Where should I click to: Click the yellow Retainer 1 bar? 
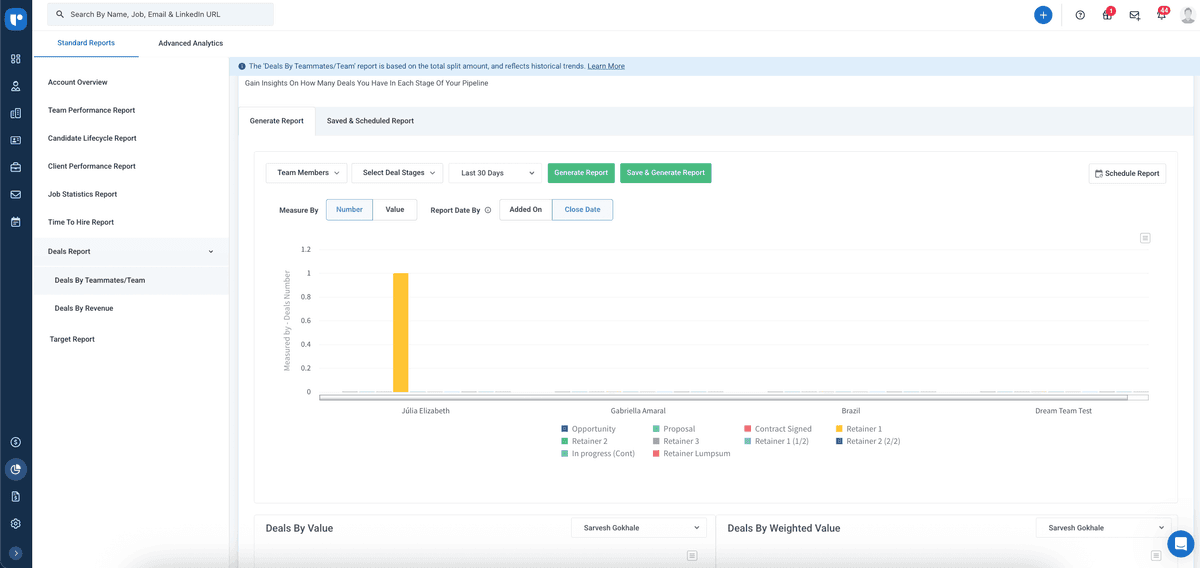point(400,332)
